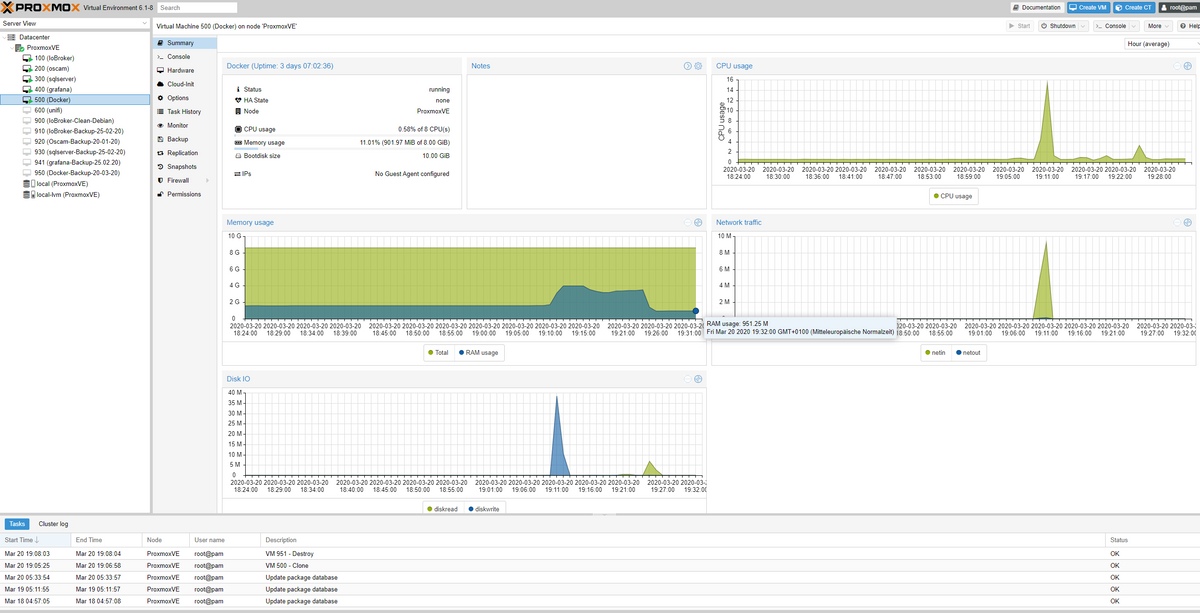Toggle the diskwrite series in Disk IO legend

click(x=485, y=509)
